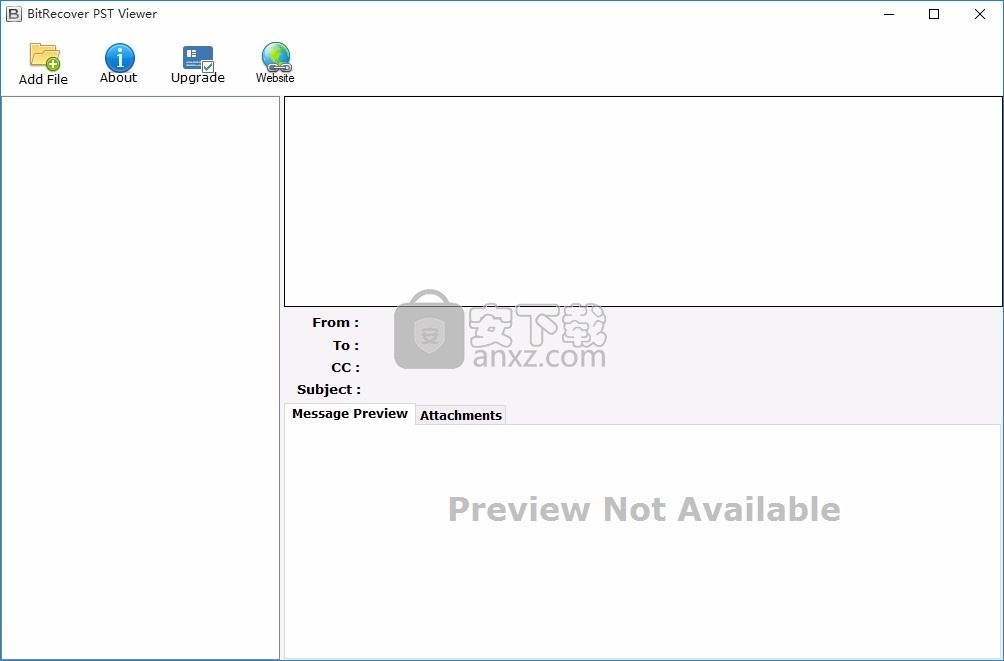Switch to the Attachments tab

coord(460,415)
